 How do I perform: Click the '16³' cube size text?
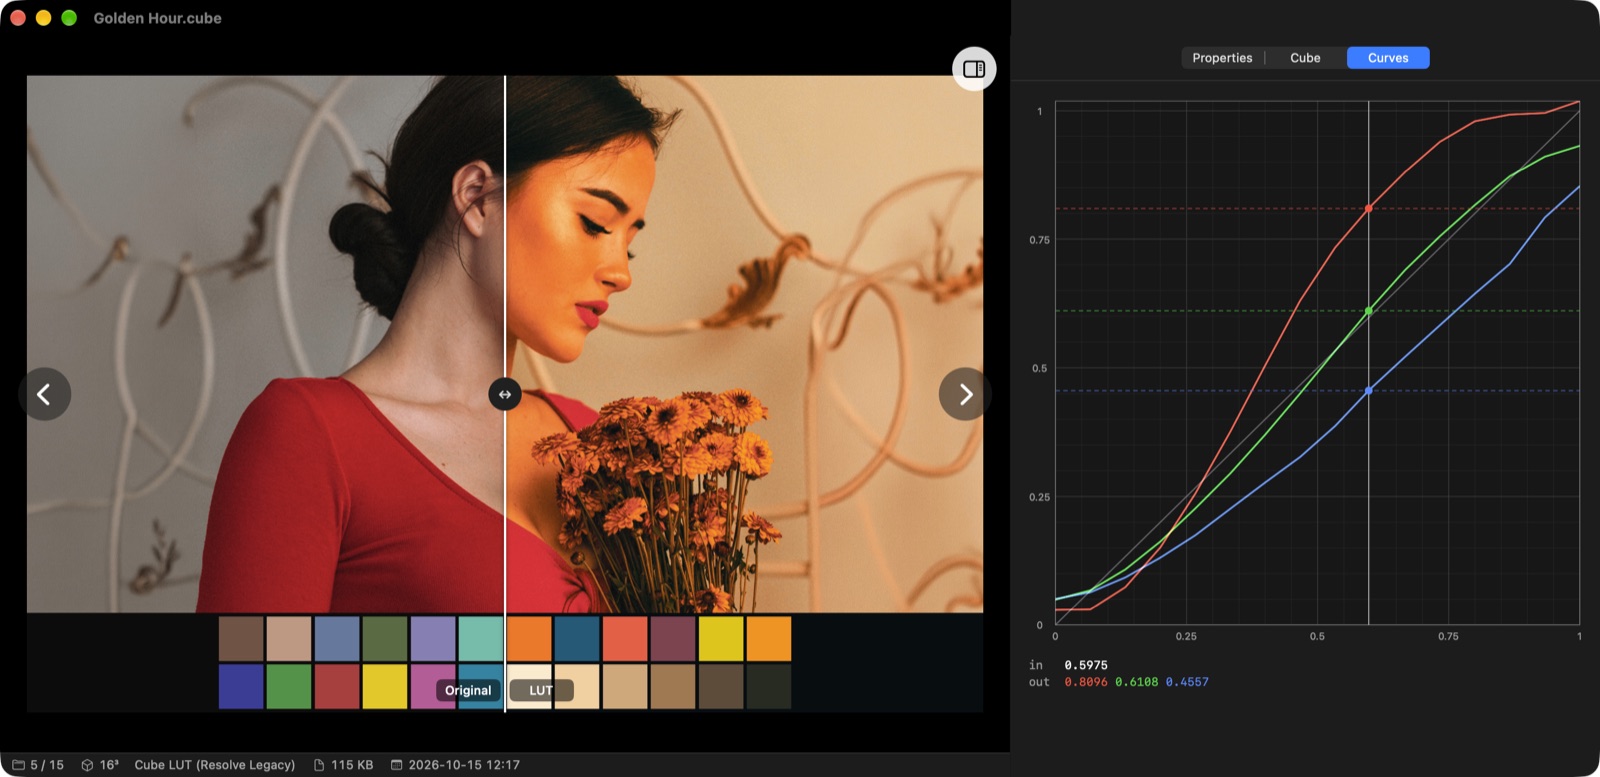pos(109,765)
